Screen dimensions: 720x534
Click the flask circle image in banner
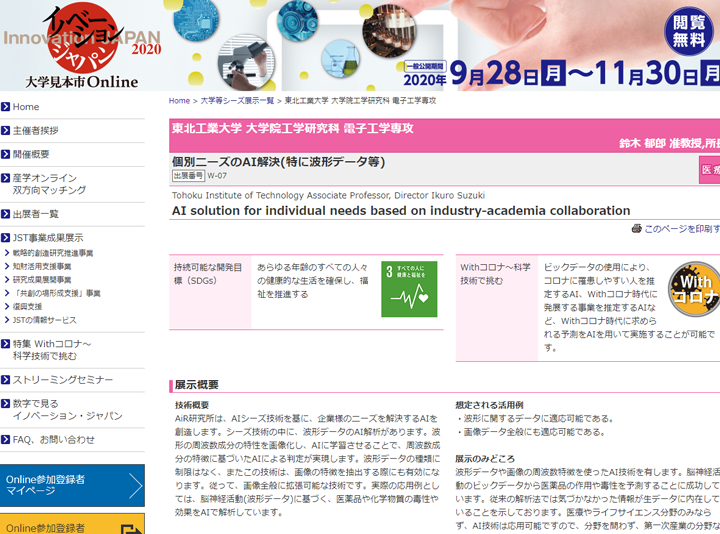click(x=341, y=59)
